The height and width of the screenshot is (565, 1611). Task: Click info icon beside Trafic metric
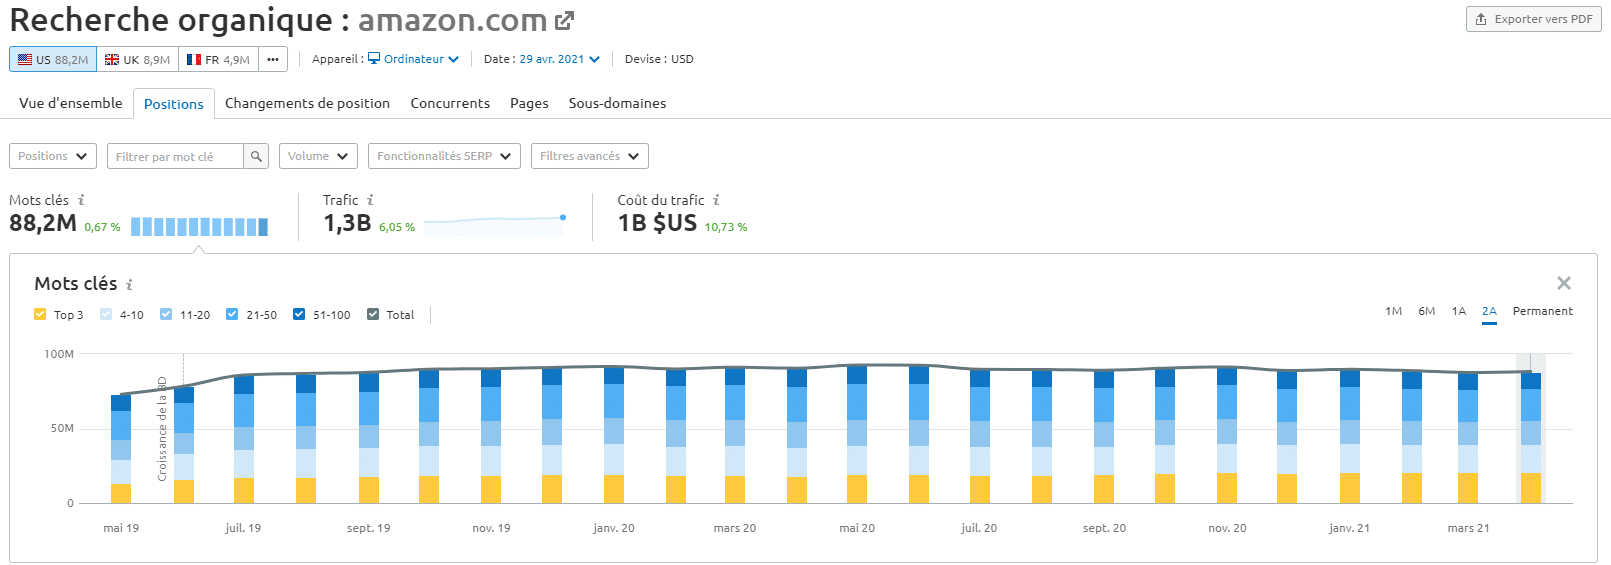(x=370, y=200)
